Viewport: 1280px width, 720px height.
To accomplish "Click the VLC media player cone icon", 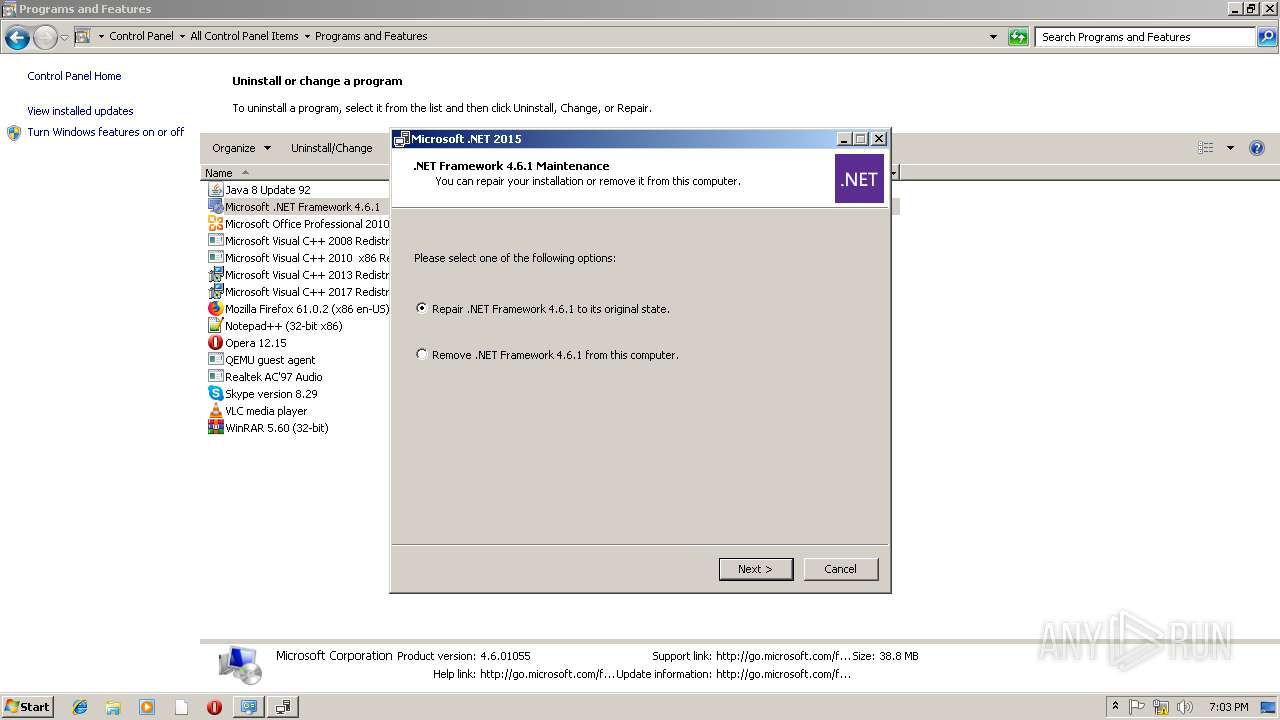I will 215,410.
